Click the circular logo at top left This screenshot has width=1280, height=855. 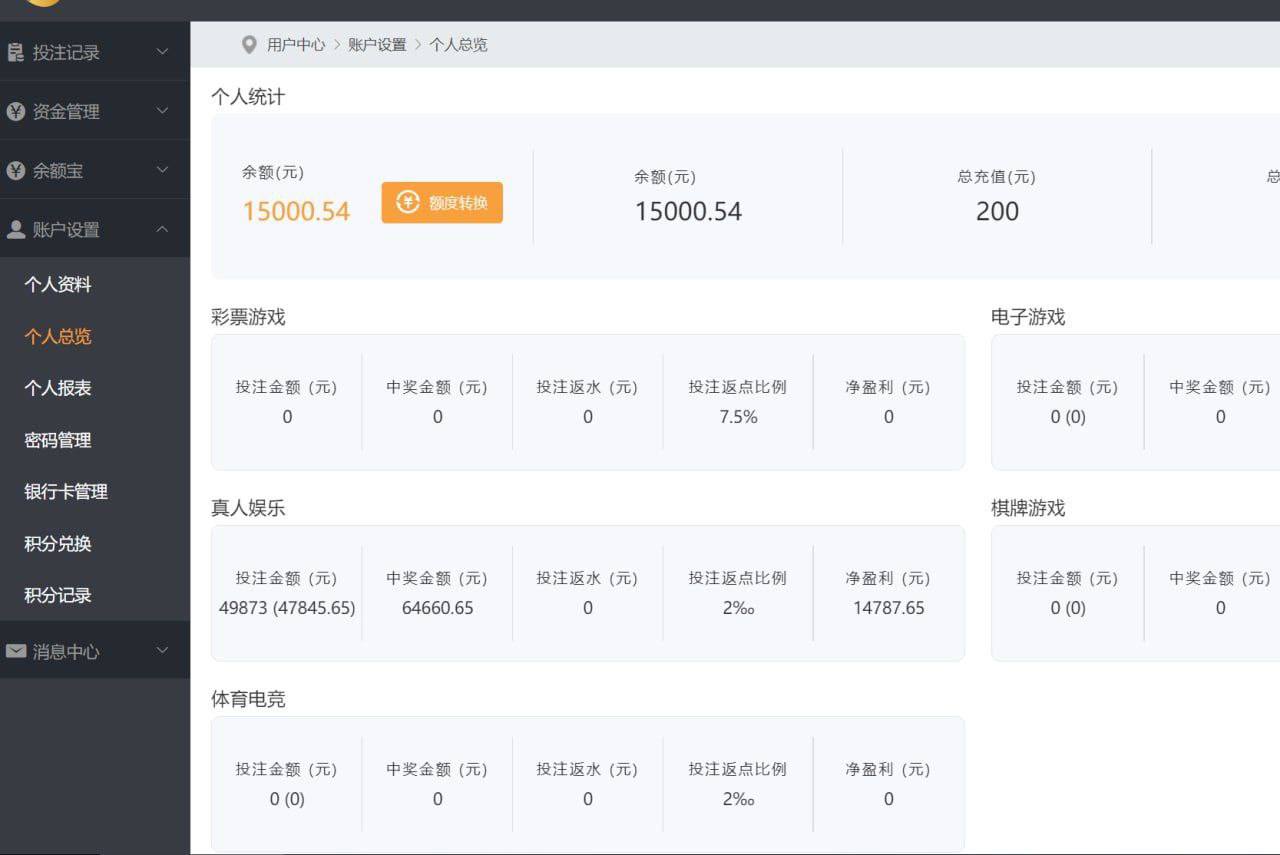point(42,5)
